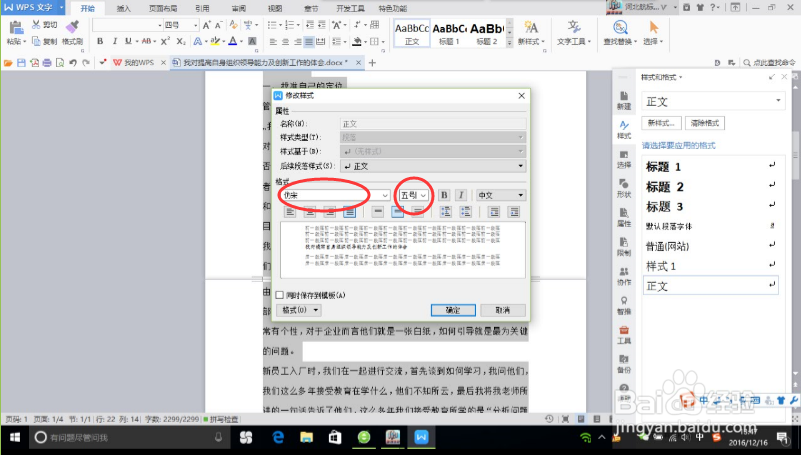Expand the styles gallery more arrow

[x=509, y=43]
